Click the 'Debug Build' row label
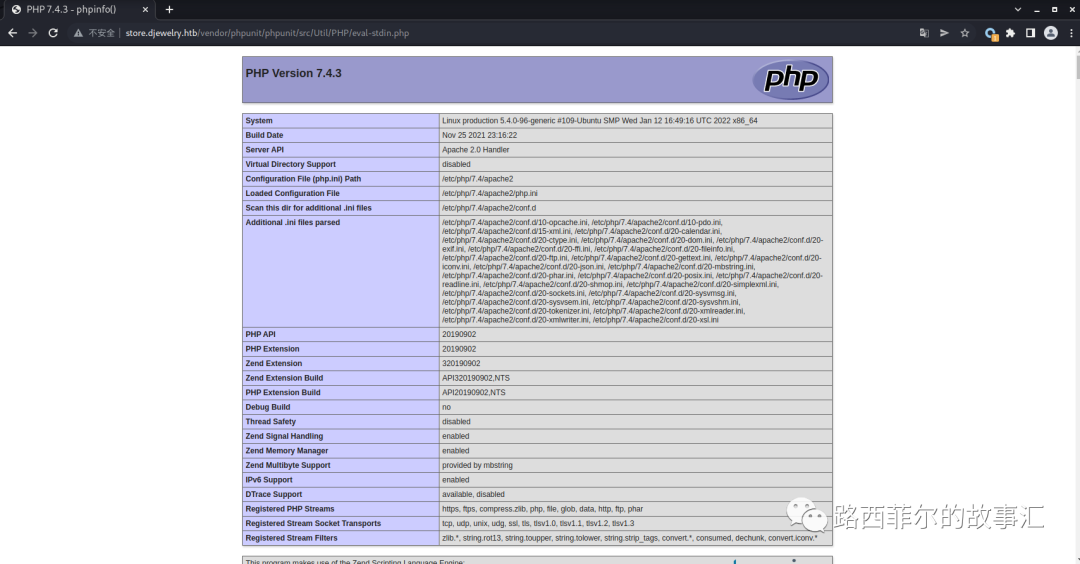Viewport: 1080px width, 564px height. click(x=268, y=407)
